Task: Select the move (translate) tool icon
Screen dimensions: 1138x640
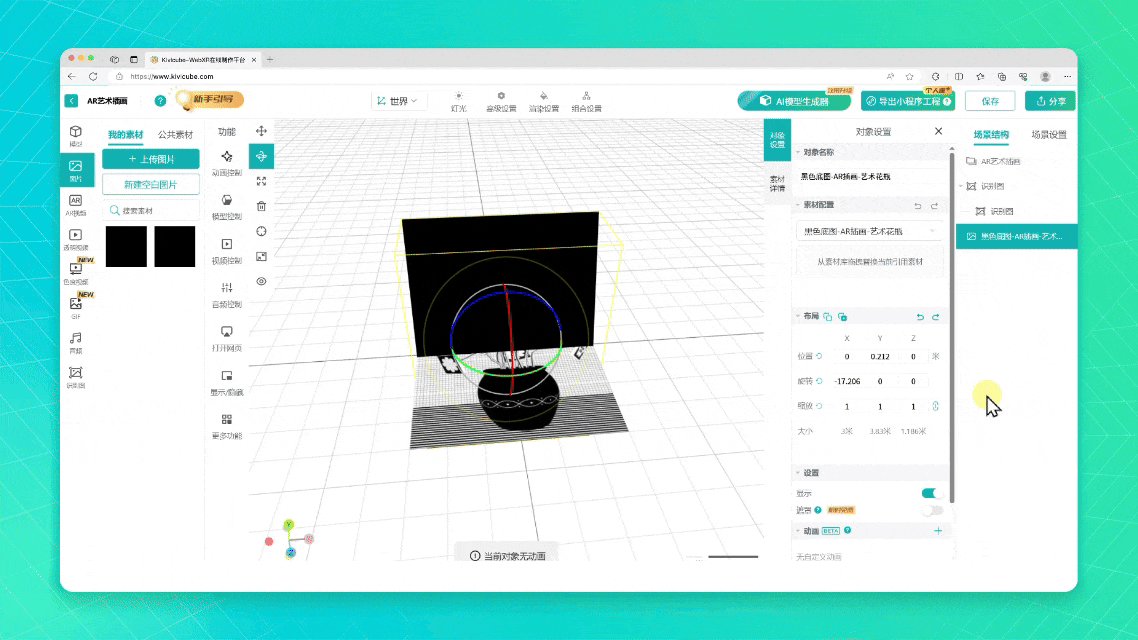Action: (x=261, y=131)
